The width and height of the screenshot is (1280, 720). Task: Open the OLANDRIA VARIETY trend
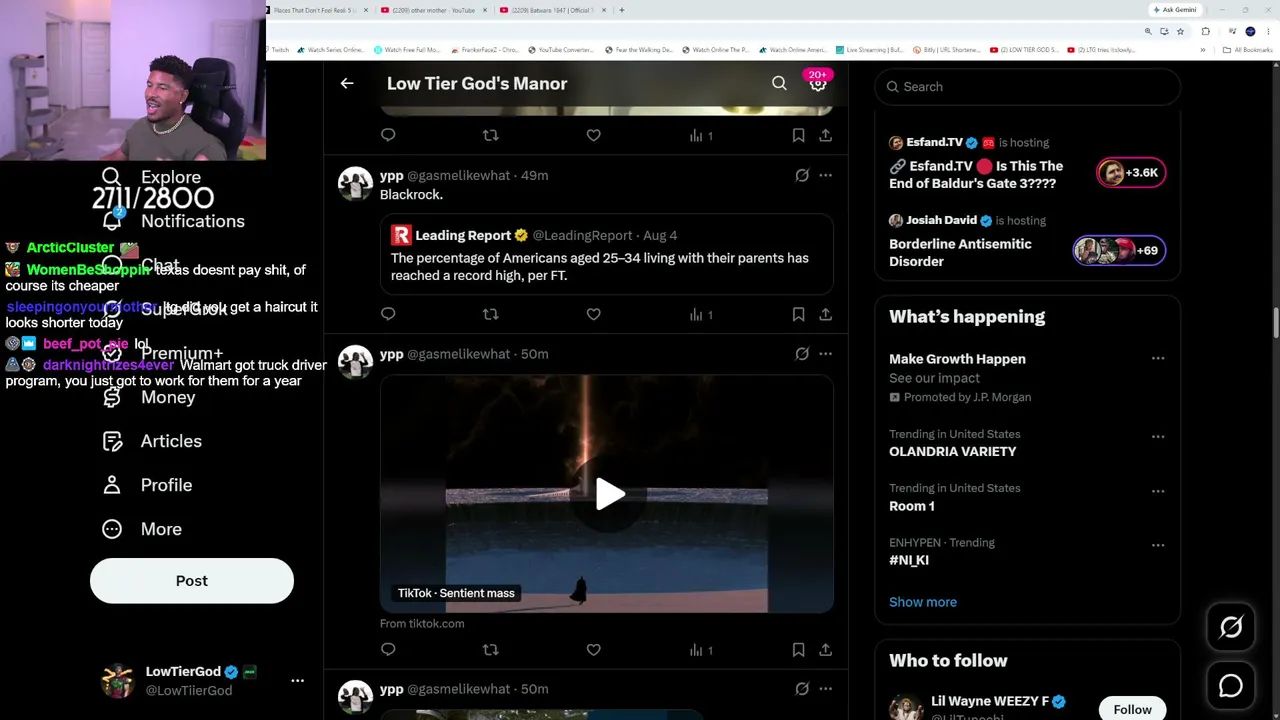(x=952, y=451)
